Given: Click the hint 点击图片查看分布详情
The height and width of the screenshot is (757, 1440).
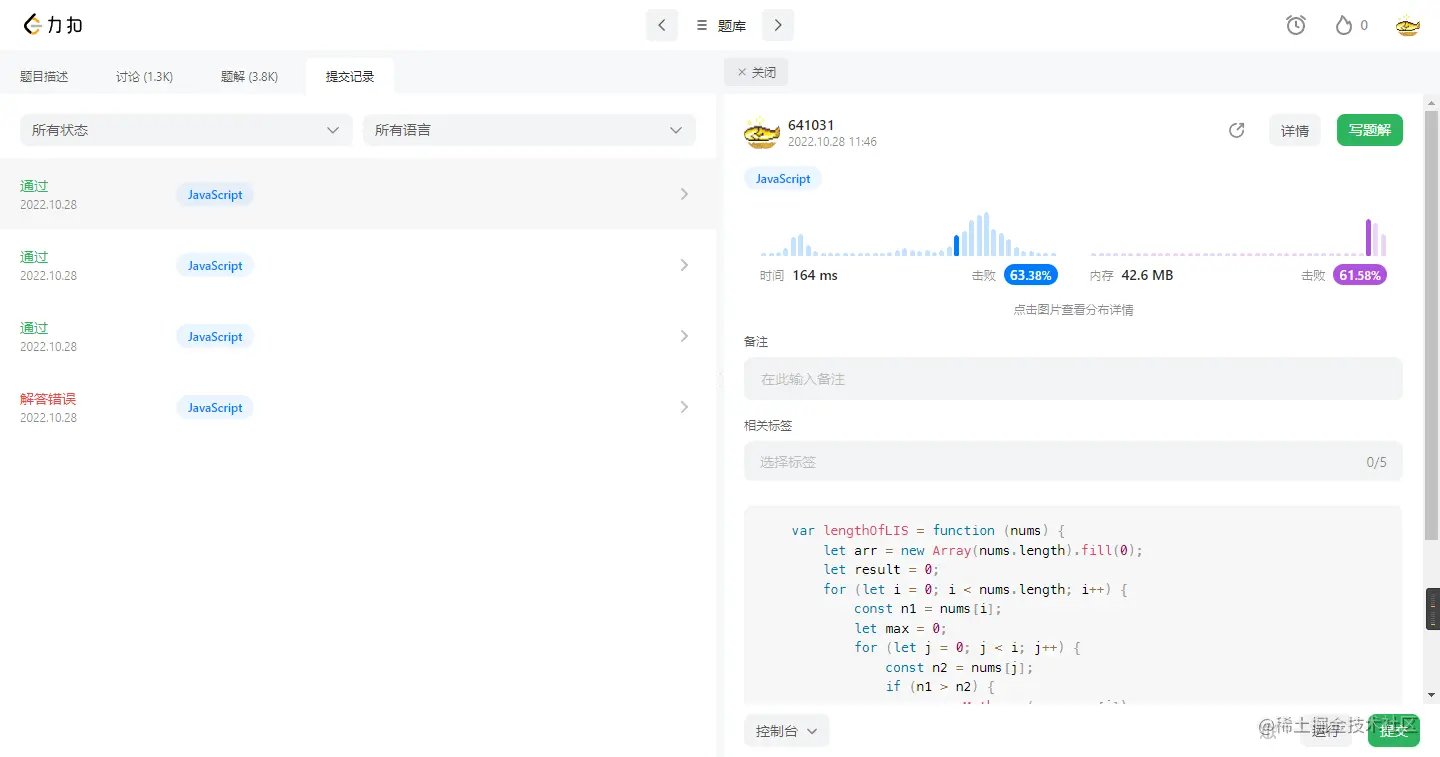Looking at the screenshot, I should (1073, 310).
